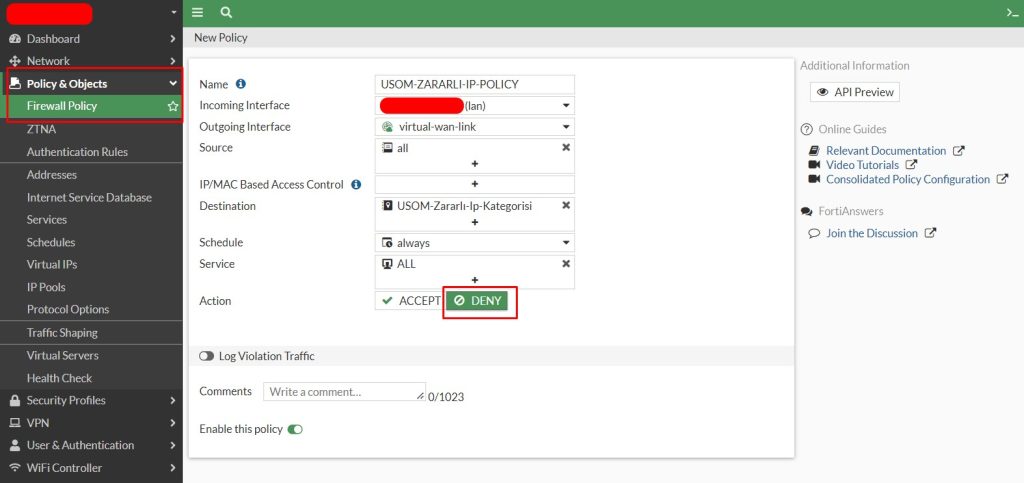Click the search magnifier icon in top bar

click(226, 12)
